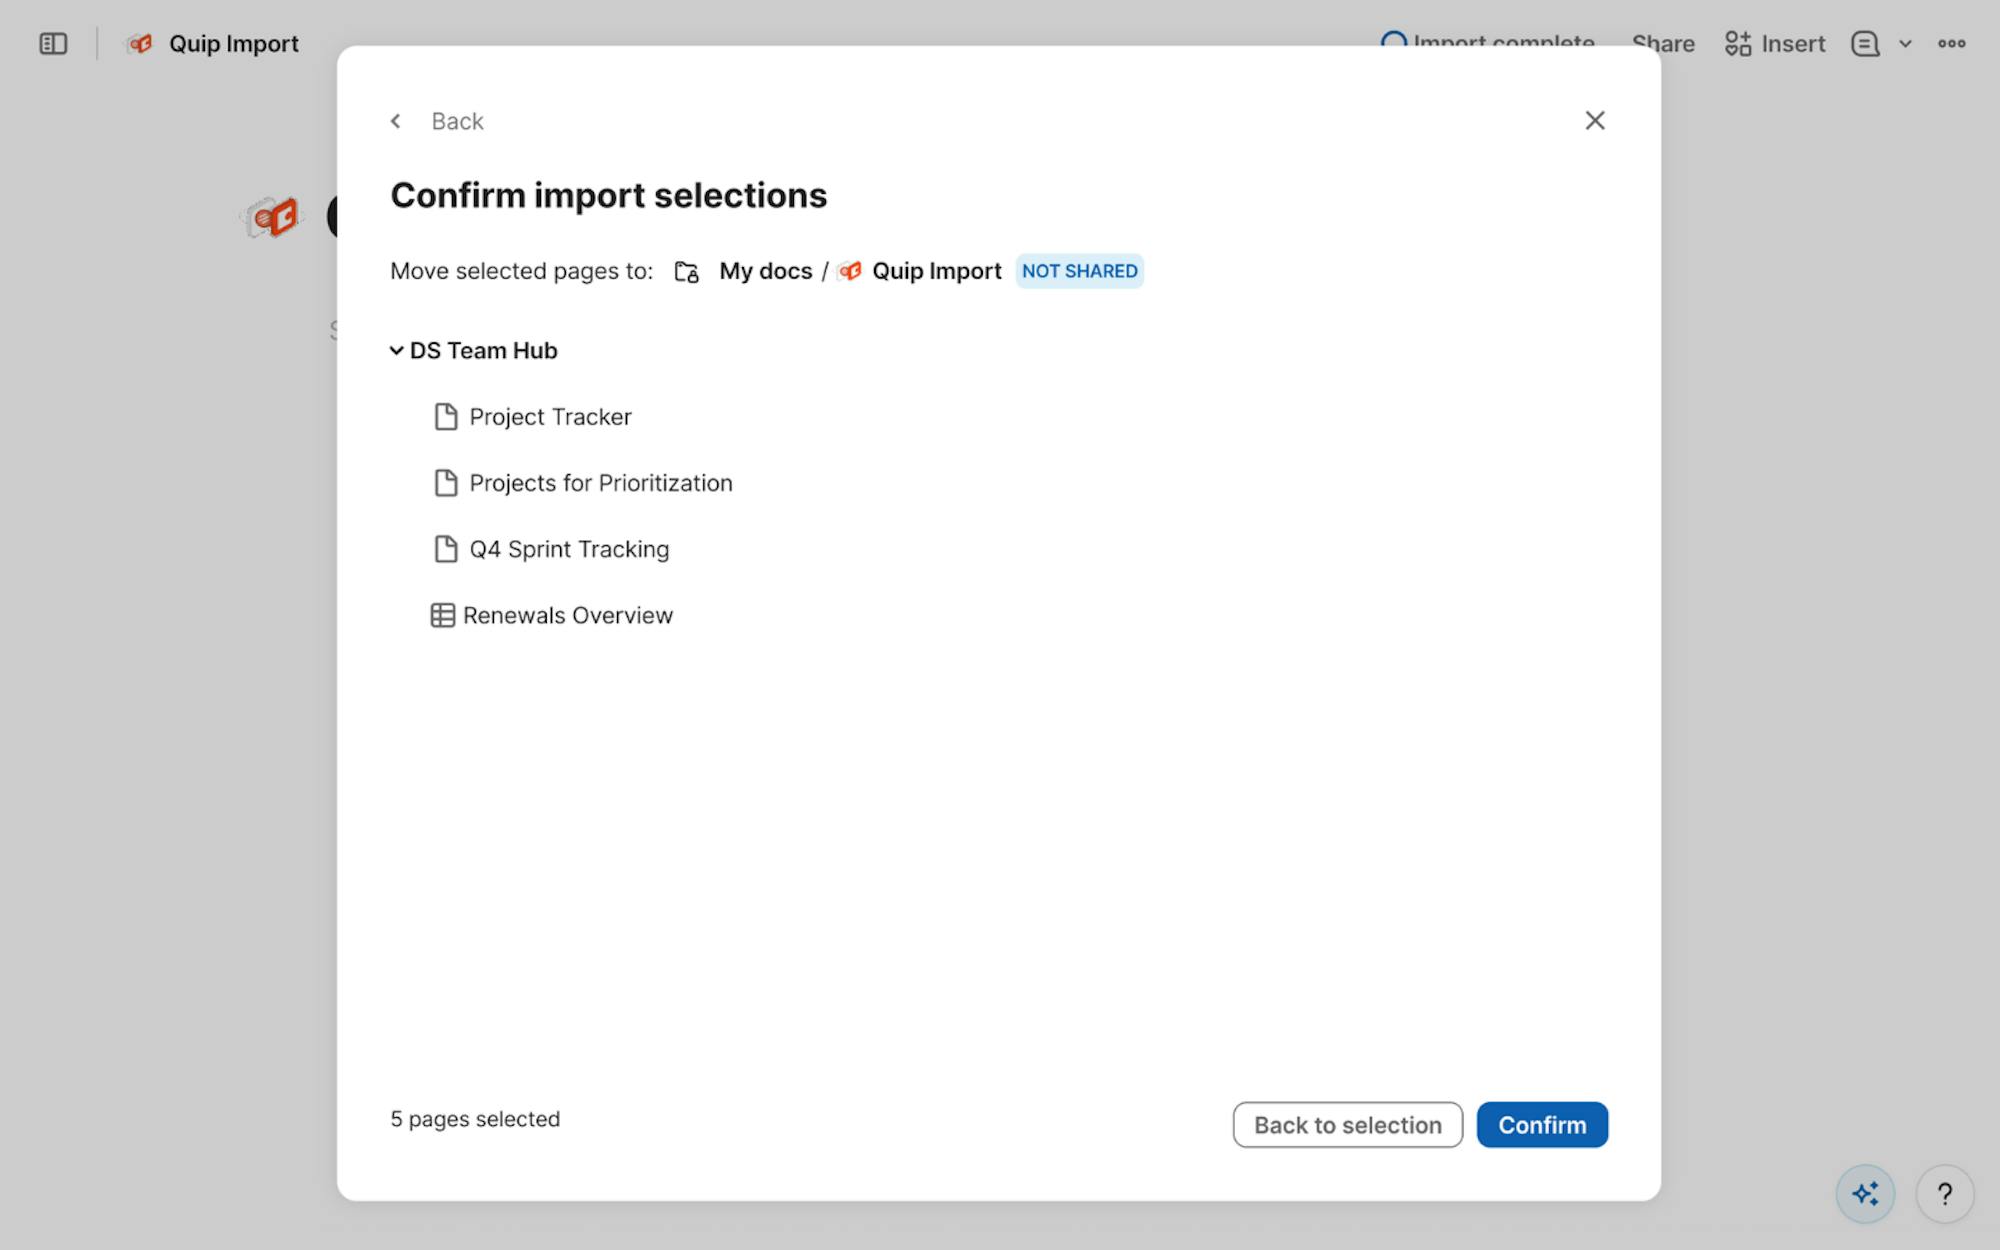Click Share in the top bar
Screen dimensions: 2000x1250
click(1663, 44)
